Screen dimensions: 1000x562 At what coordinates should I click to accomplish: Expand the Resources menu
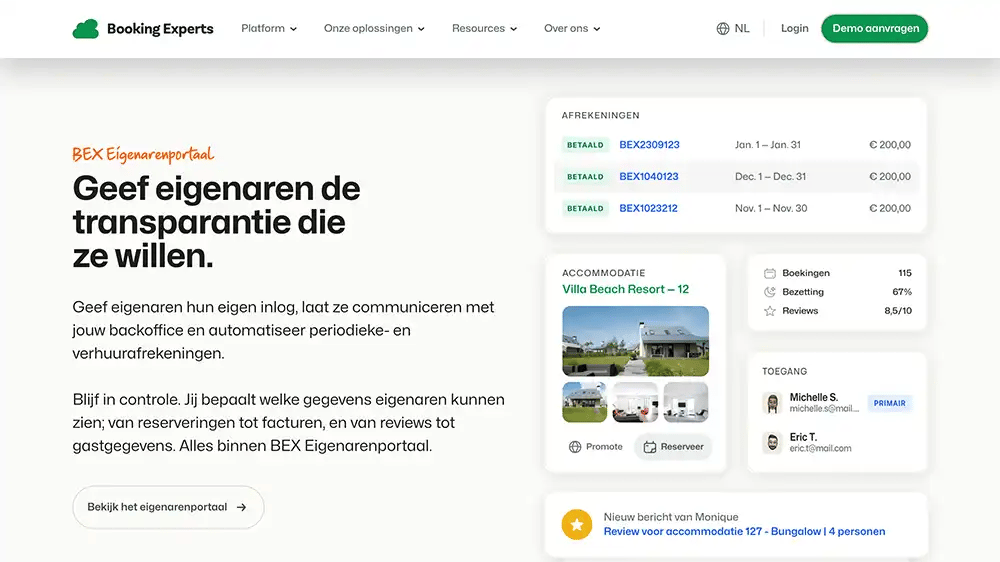pos(484,29)
